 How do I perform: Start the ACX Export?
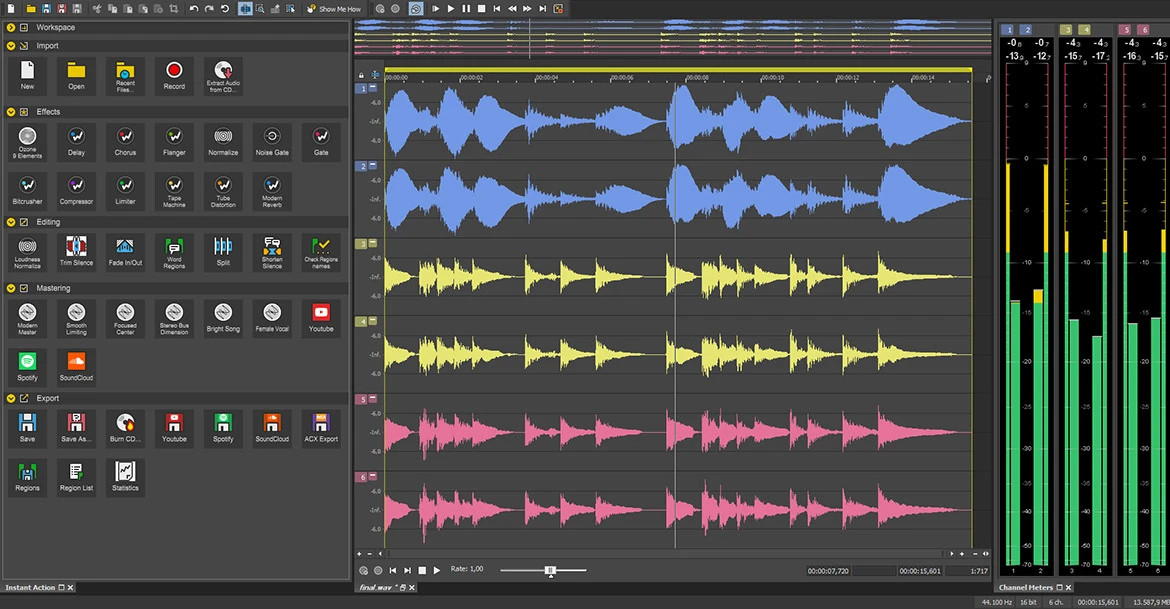320,428
